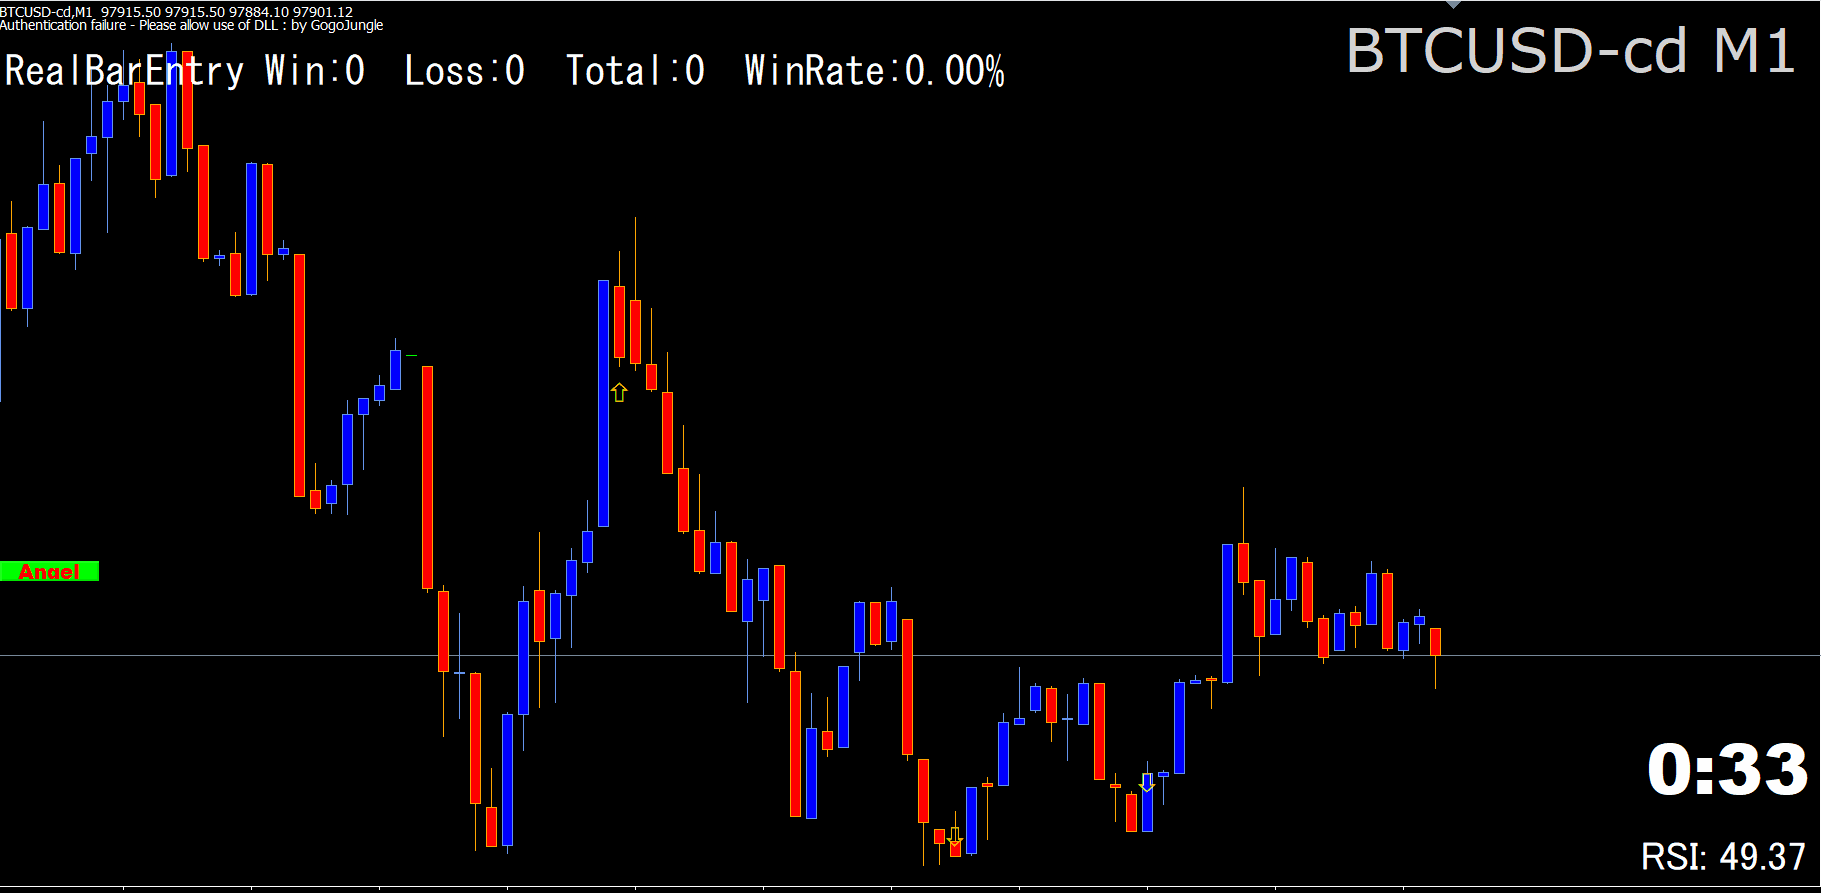Click the RSI: 49.37 readout
1821x893 pixels.
1723,856
